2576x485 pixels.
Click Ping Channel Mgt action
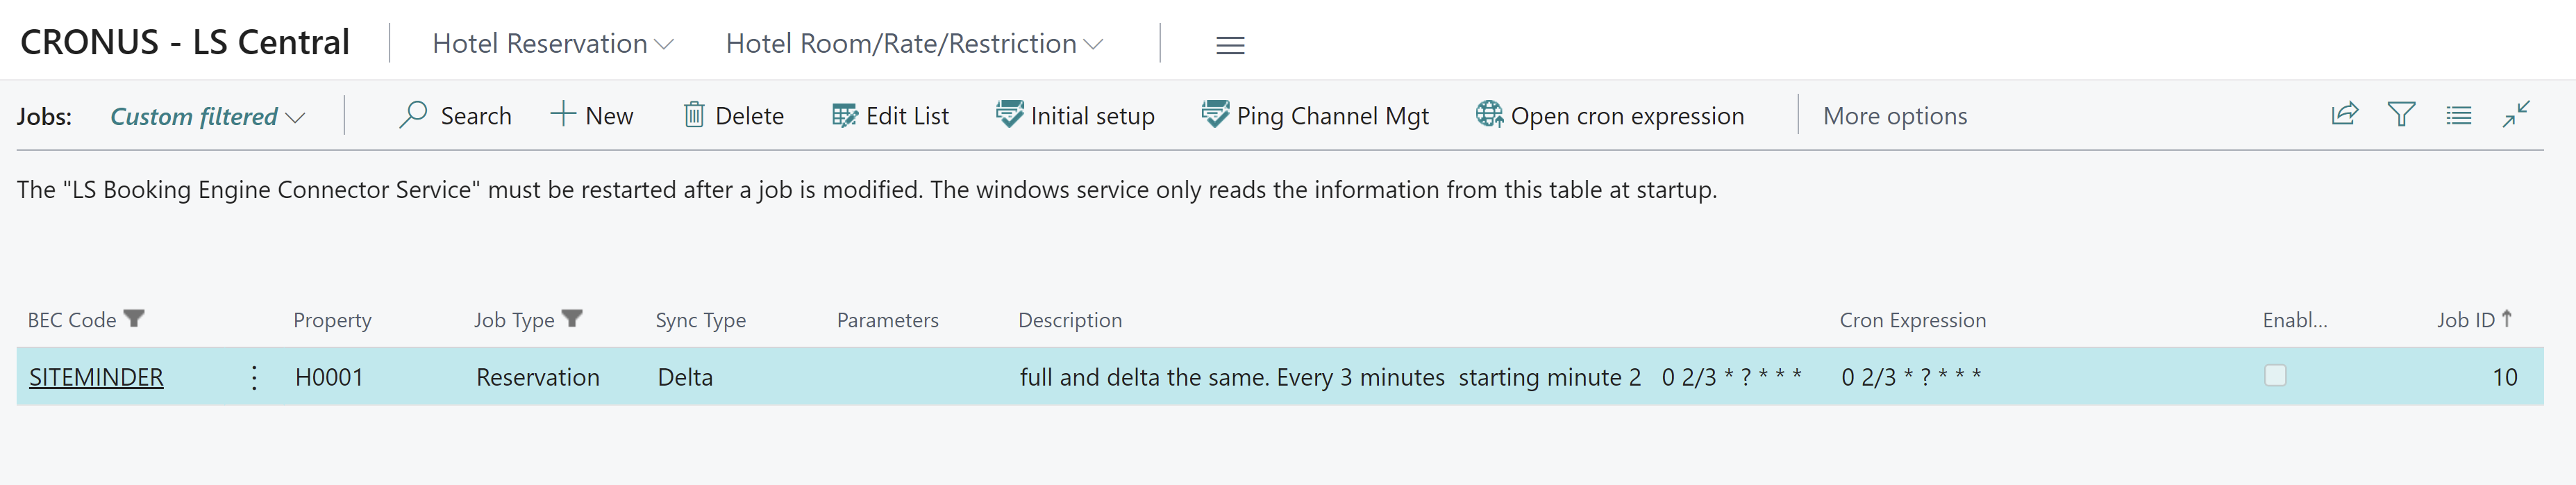point(1315,116)
